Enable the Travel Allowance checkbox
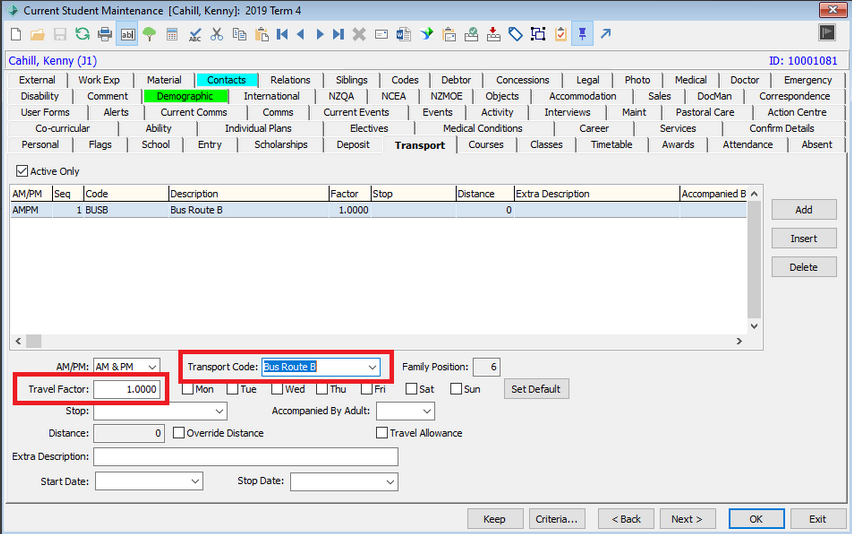Viewport: 852px width, 534px height. click(382, 433)
